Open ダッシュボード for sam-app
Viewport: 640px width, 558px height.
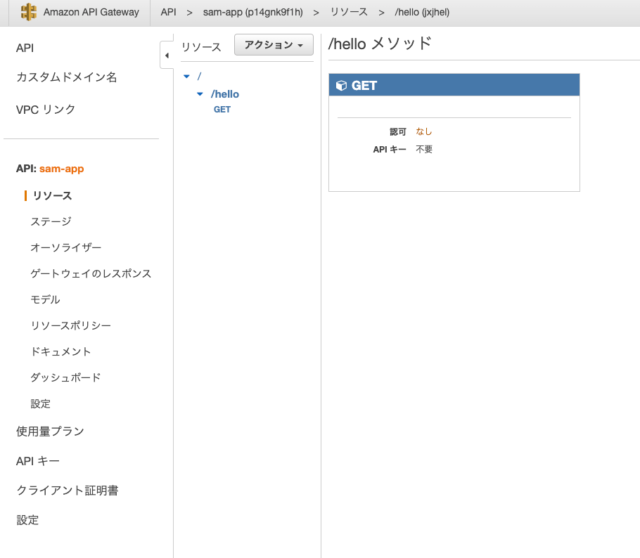tap(66, 378)
